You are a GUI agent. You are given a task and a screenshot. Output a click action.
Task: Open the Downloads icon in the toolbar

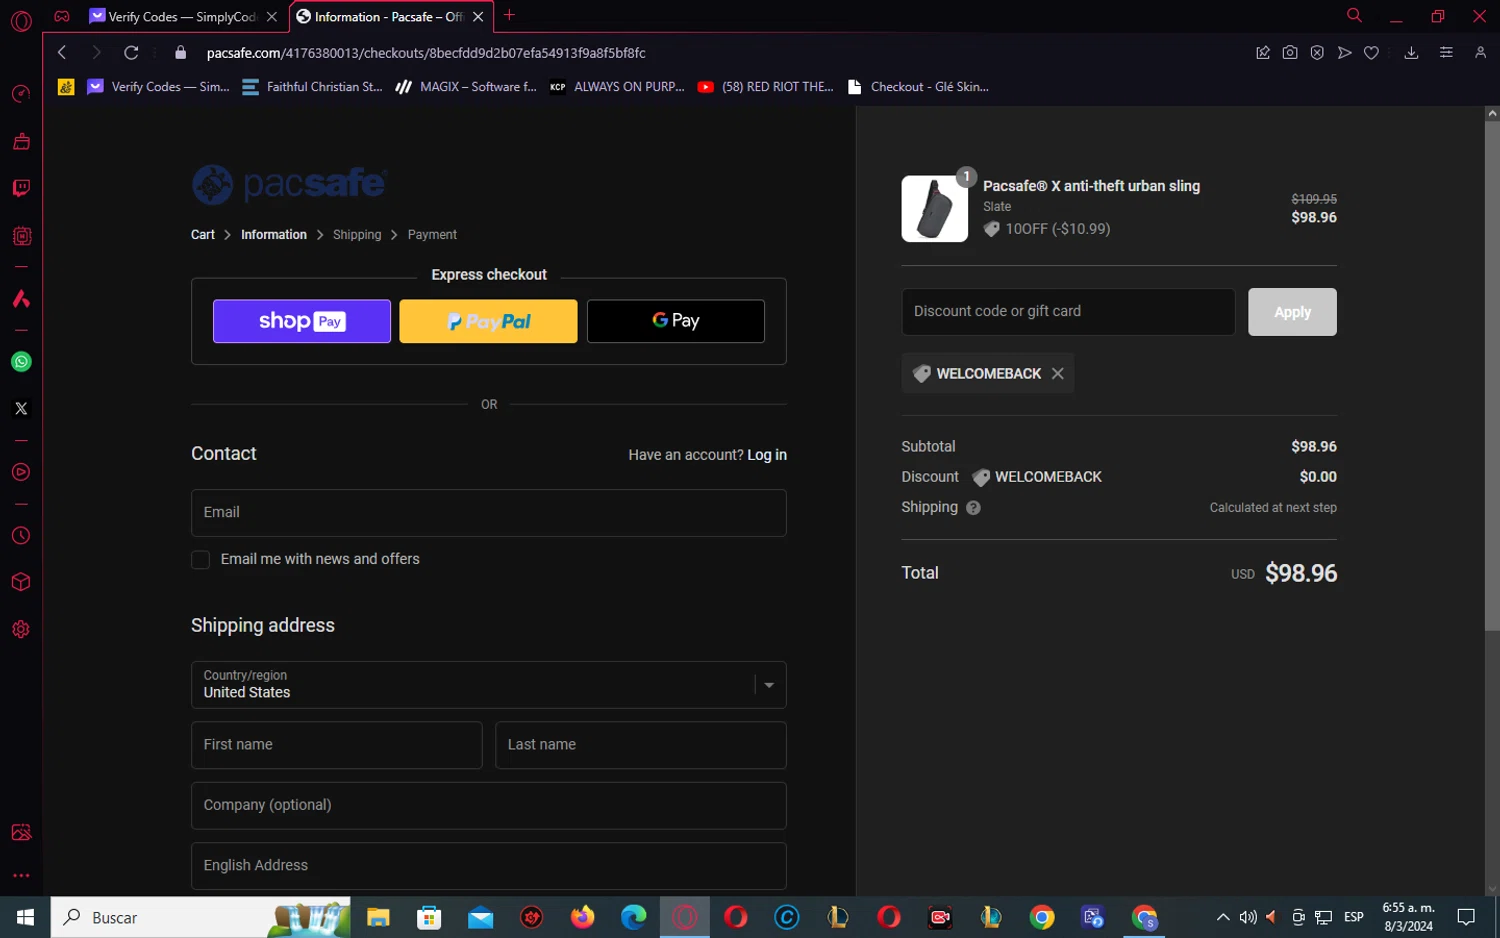(1411, 52)
